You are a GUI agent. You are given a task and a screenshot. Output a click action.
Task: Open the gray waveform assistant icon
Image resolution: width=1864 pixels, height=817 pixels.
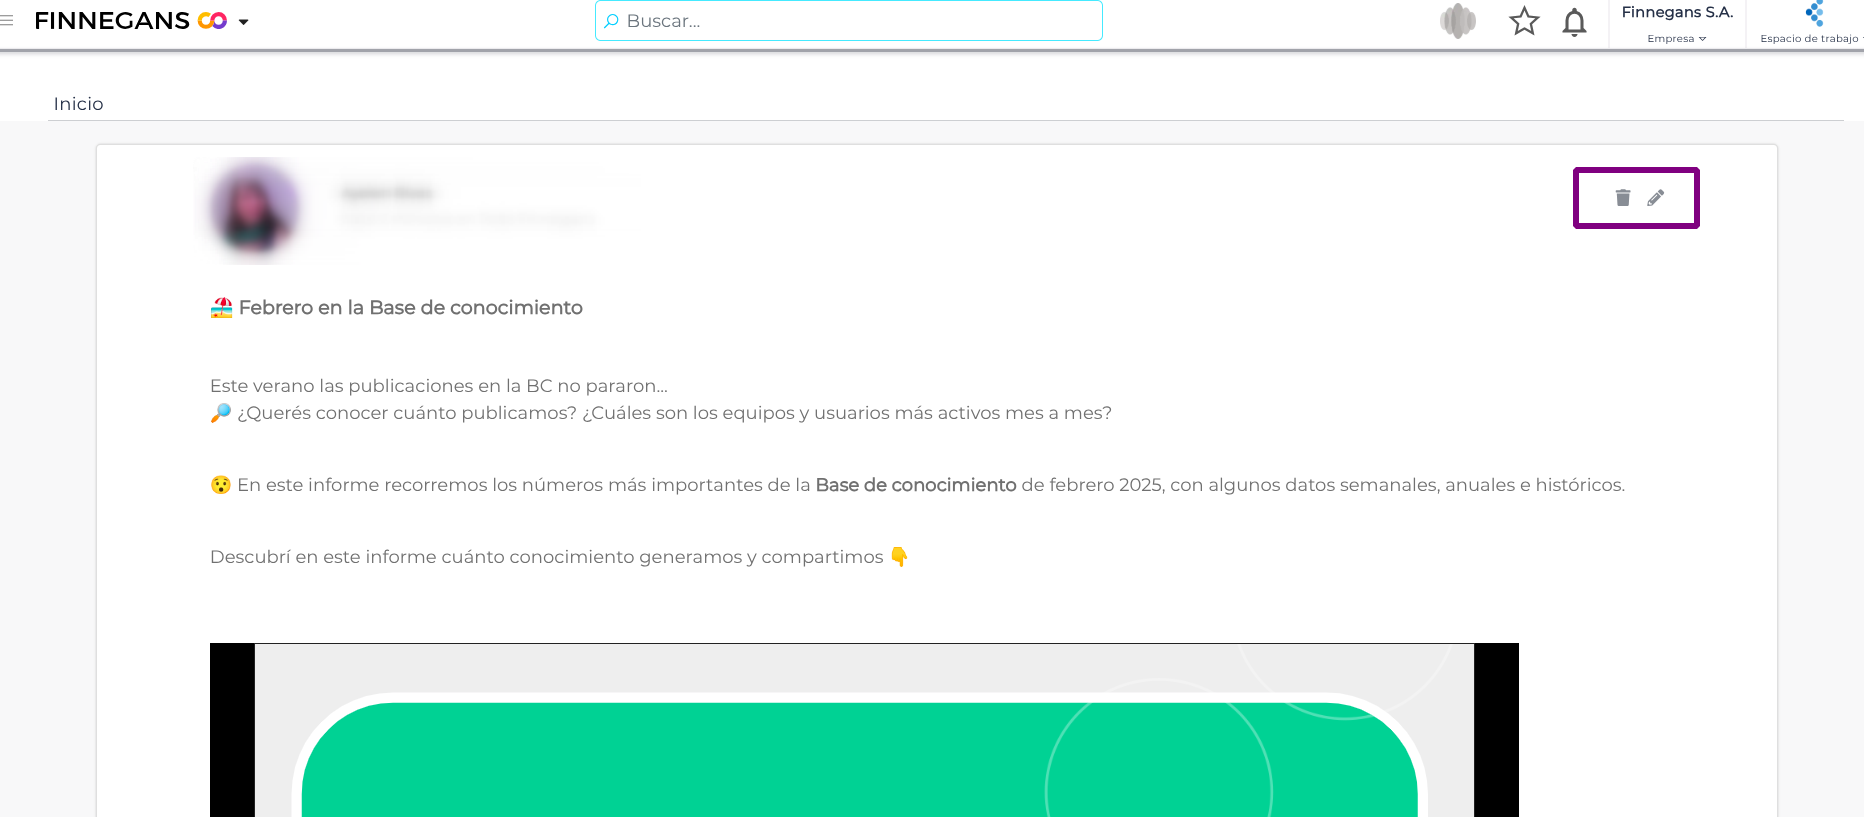click(1458, 21)
